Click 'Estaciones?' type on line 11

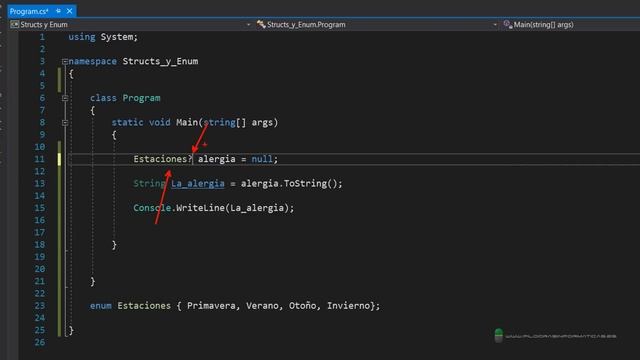pos(163,159)
